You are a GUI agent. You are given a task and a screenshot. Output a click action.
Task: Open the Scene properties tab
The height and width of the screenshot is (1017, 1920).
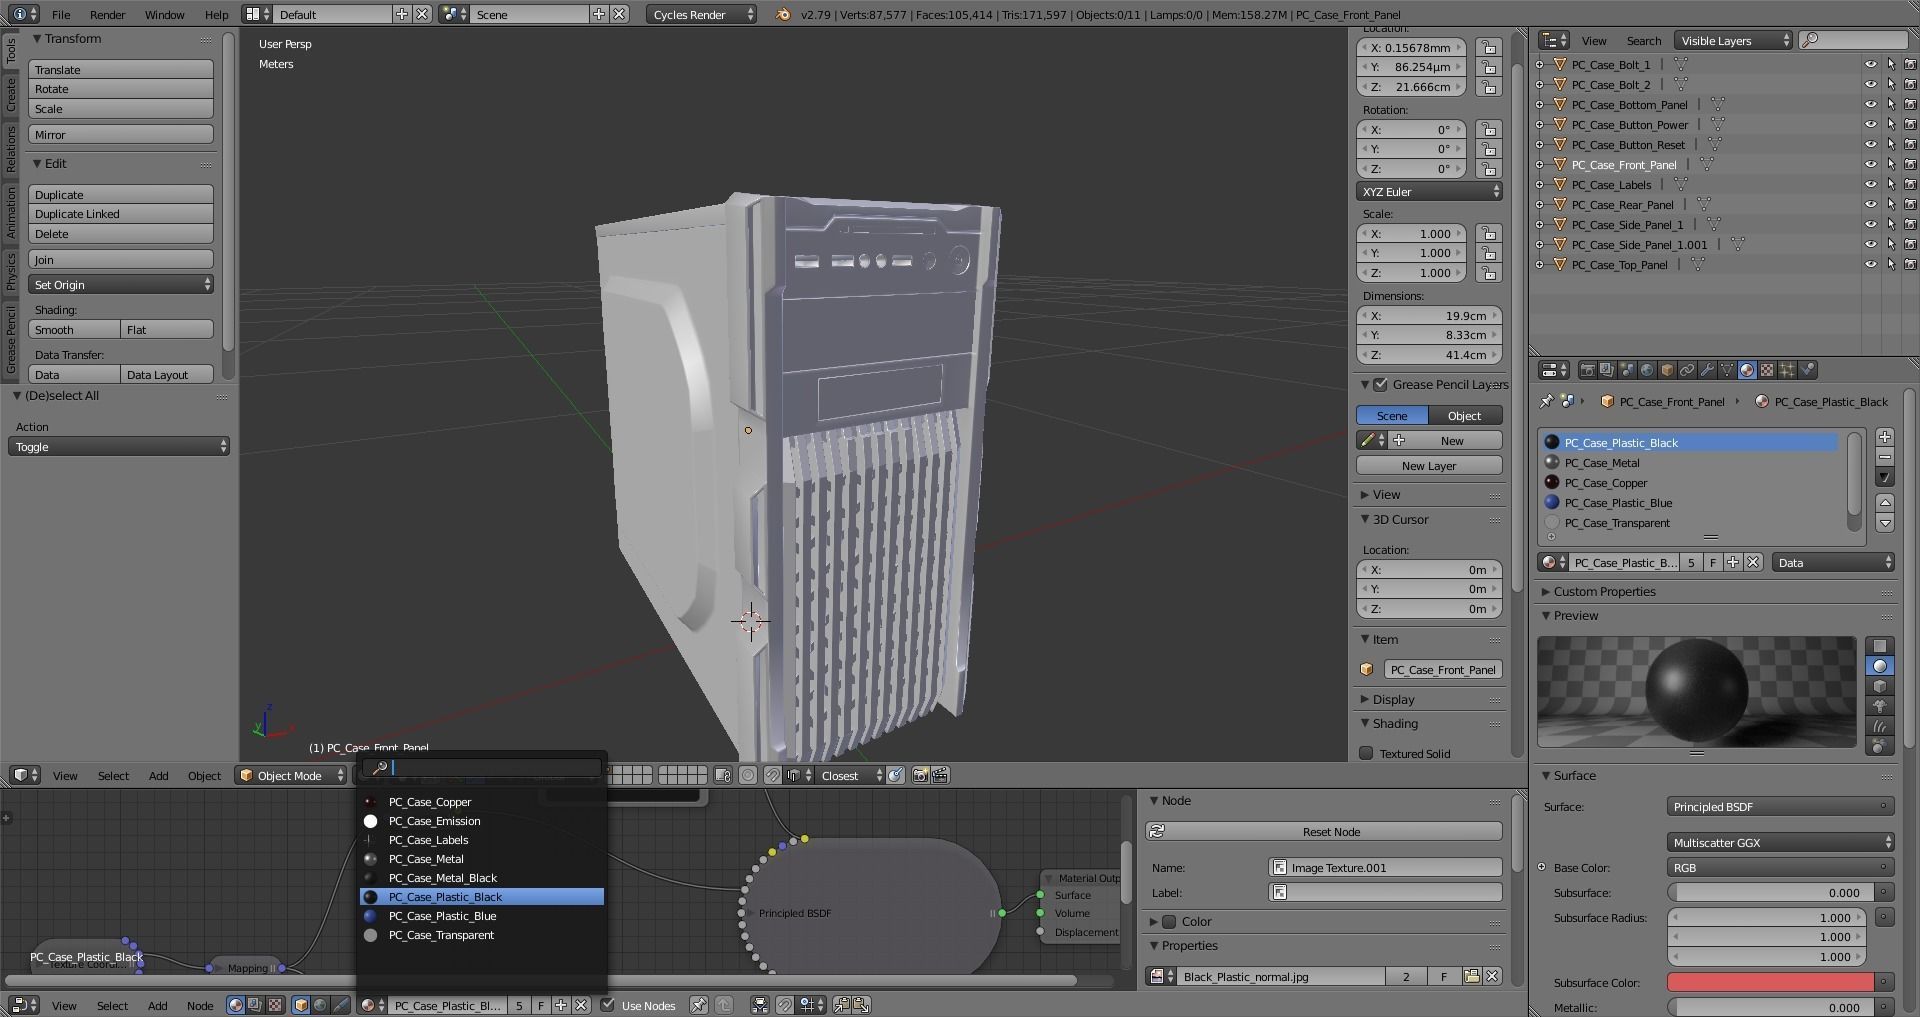(1627, 370)
